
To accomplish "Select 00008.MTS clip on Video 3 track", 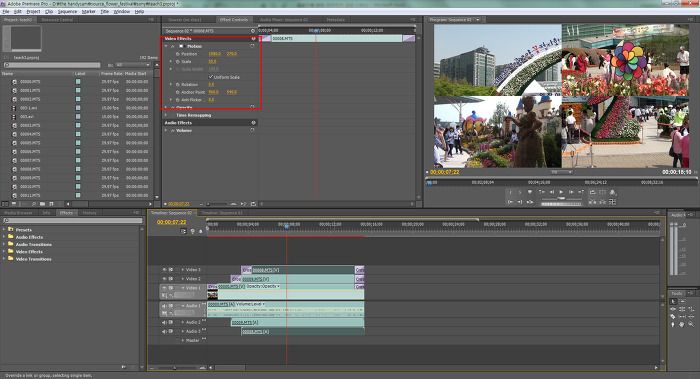I will tap(303, 270).
